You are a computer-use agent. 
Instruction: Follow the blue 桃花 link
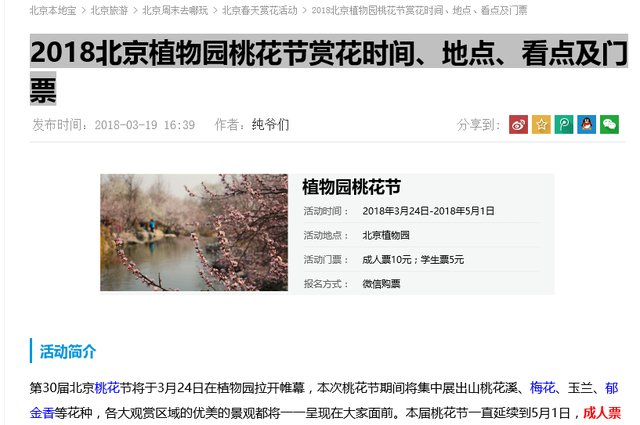[107, 387]
